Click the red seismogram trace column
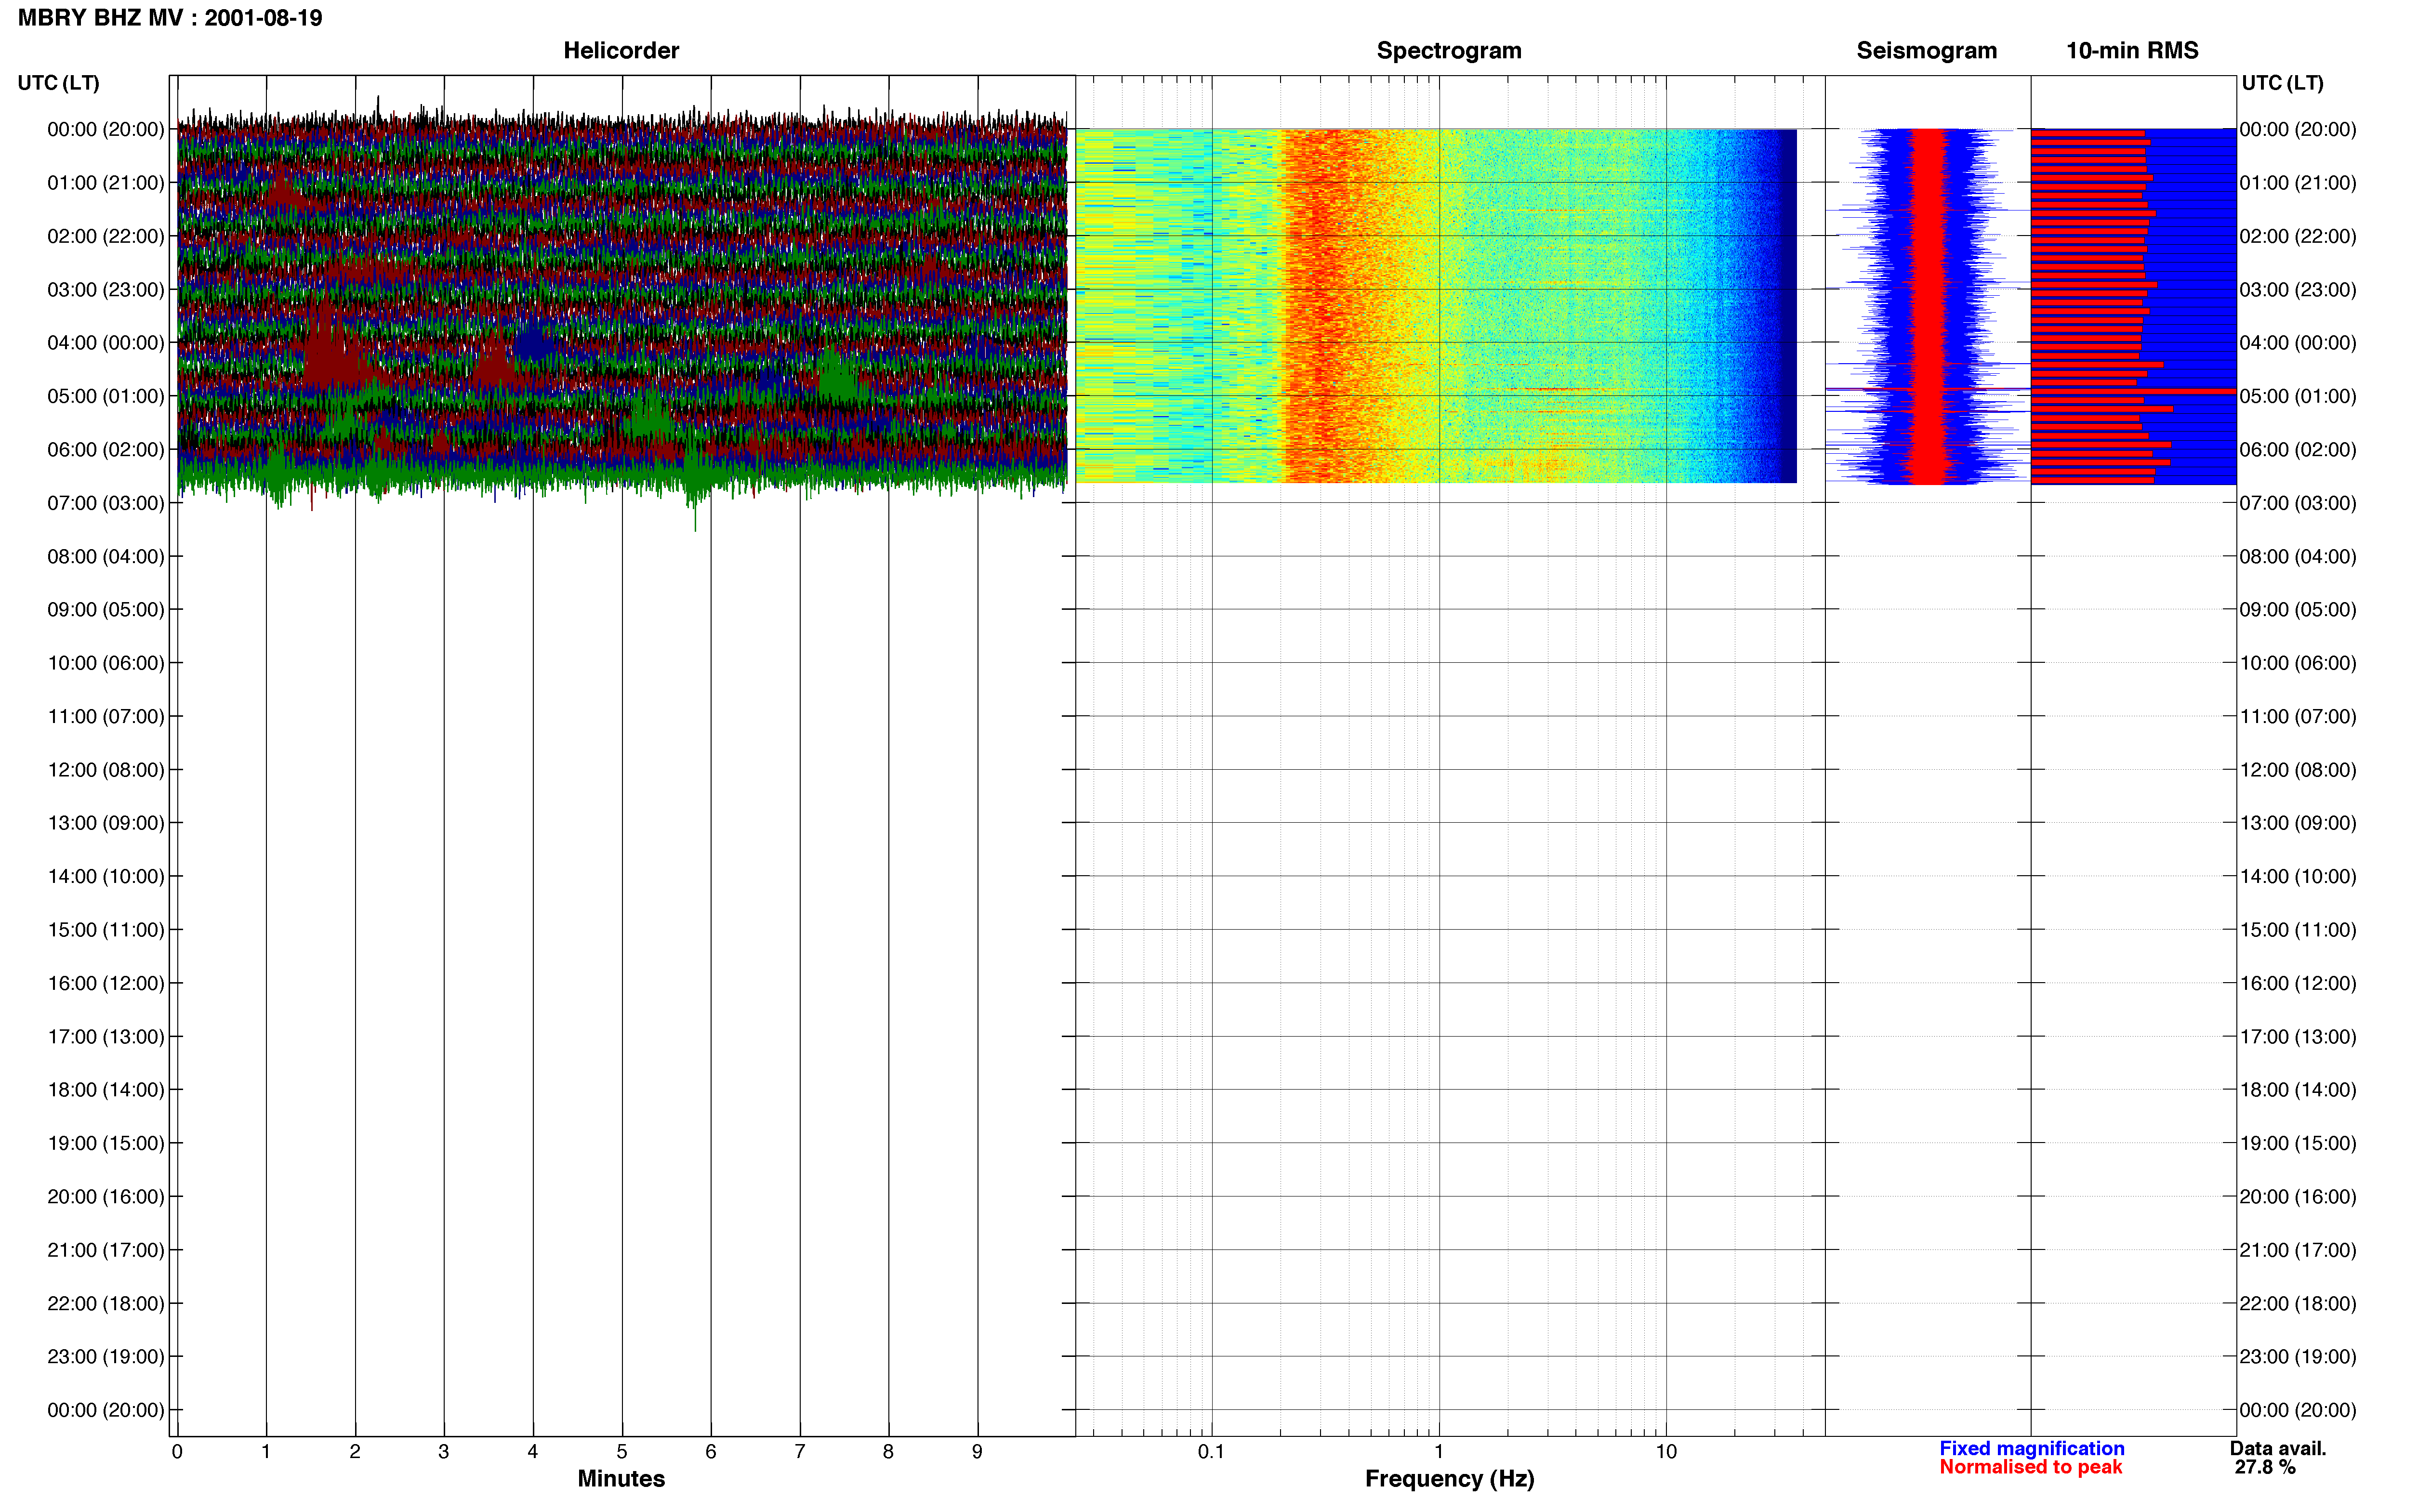Screen dimensions: 2418x1512 point(1927,305)
